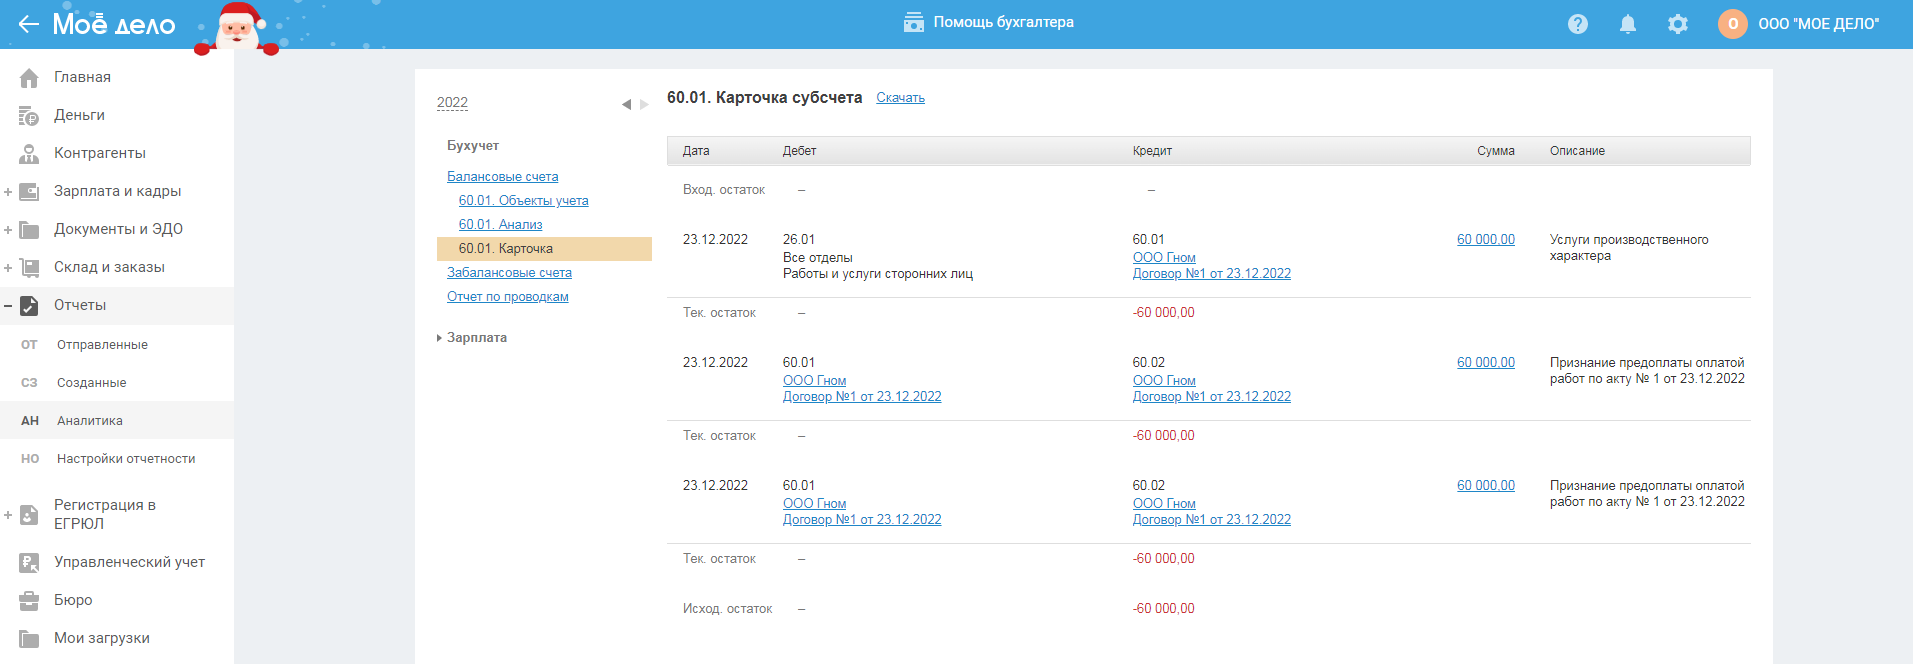Click the Скачать download link
Screen dimensions: 1913x664
click(900, 98)
